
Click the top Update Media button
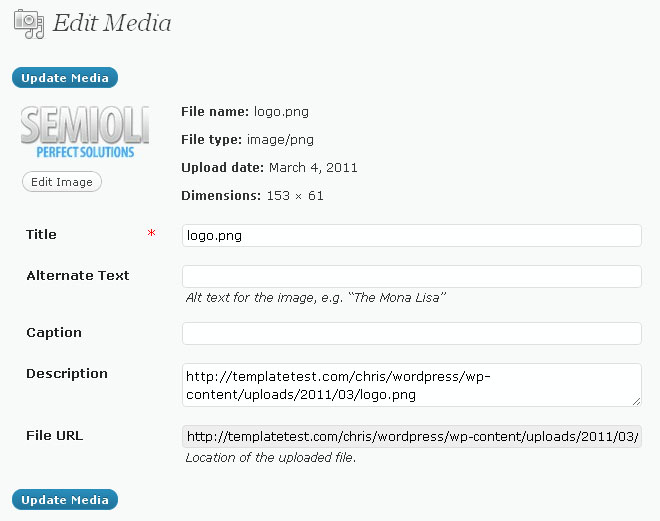65,77
